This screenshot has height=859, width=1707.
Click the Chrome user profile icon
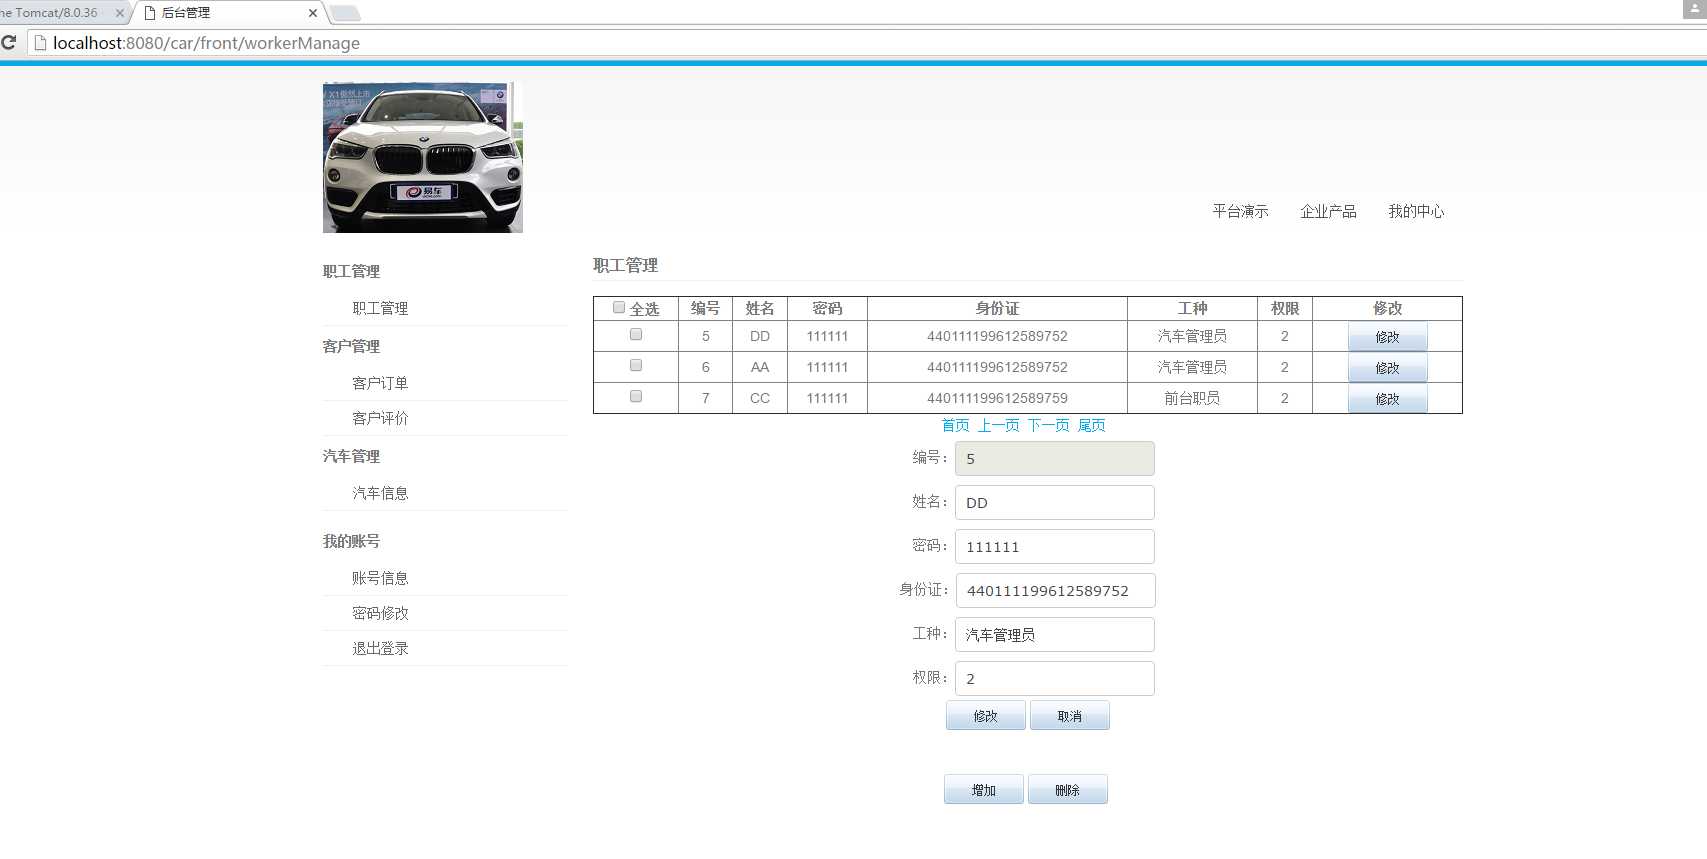(x=1694, y=8)
